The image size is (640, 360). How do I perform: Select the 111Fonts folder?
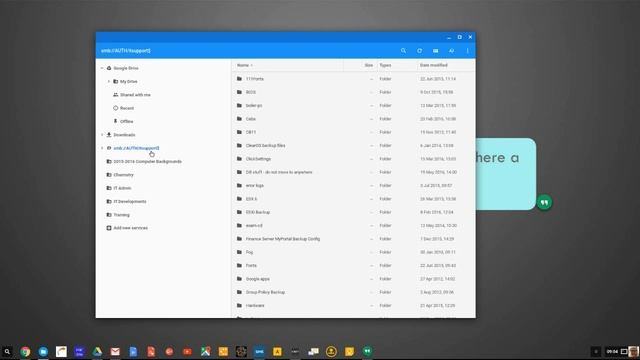tap(353, 79)
